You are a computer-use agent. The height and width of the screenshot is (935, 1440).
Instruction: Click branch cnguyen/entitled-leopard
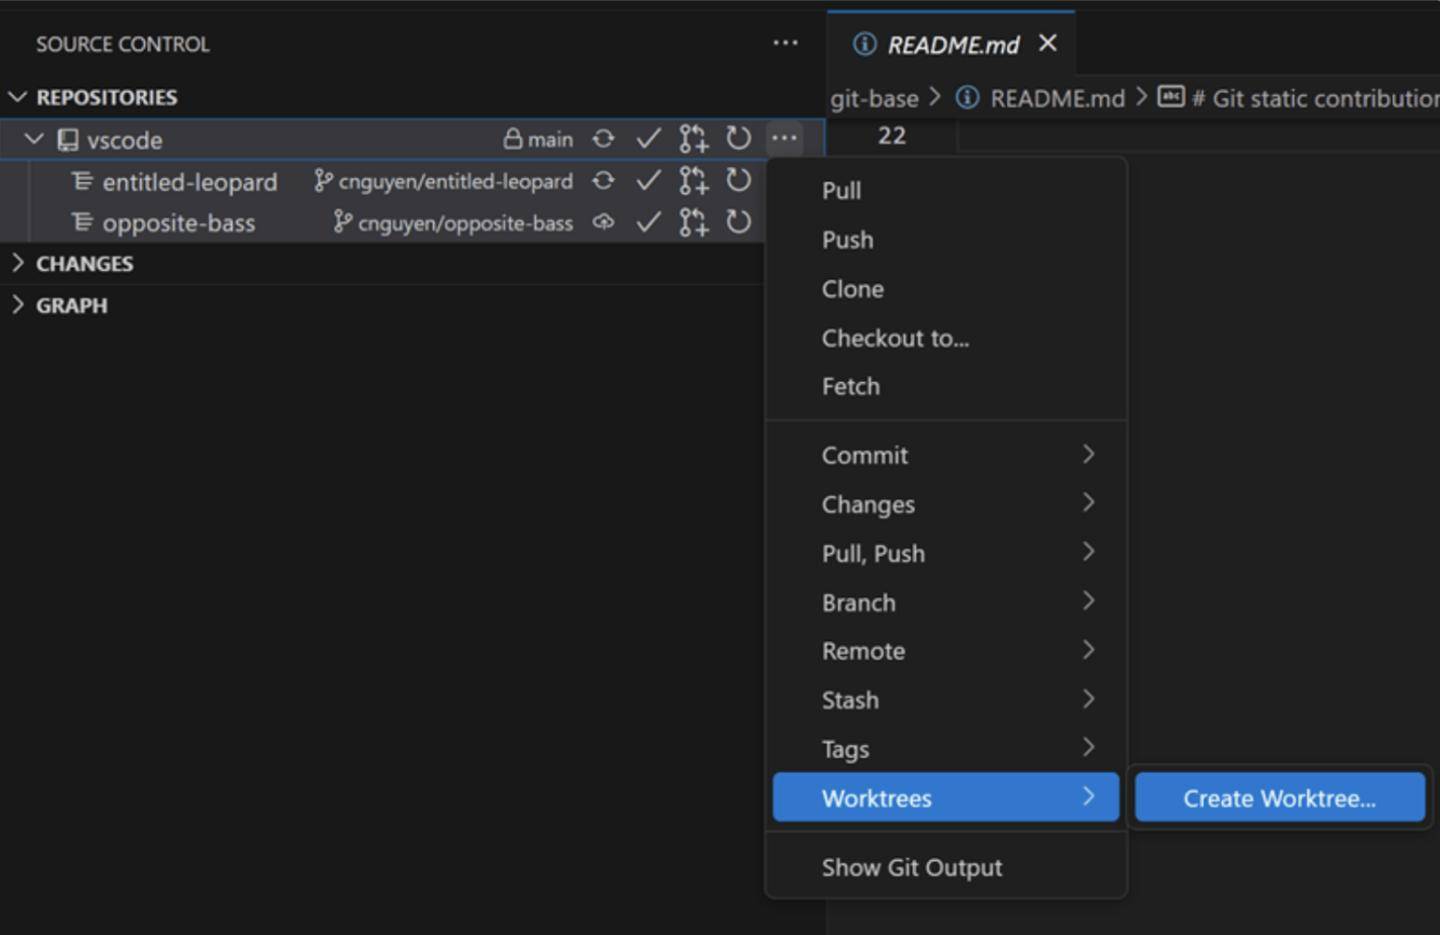point(444,181)
